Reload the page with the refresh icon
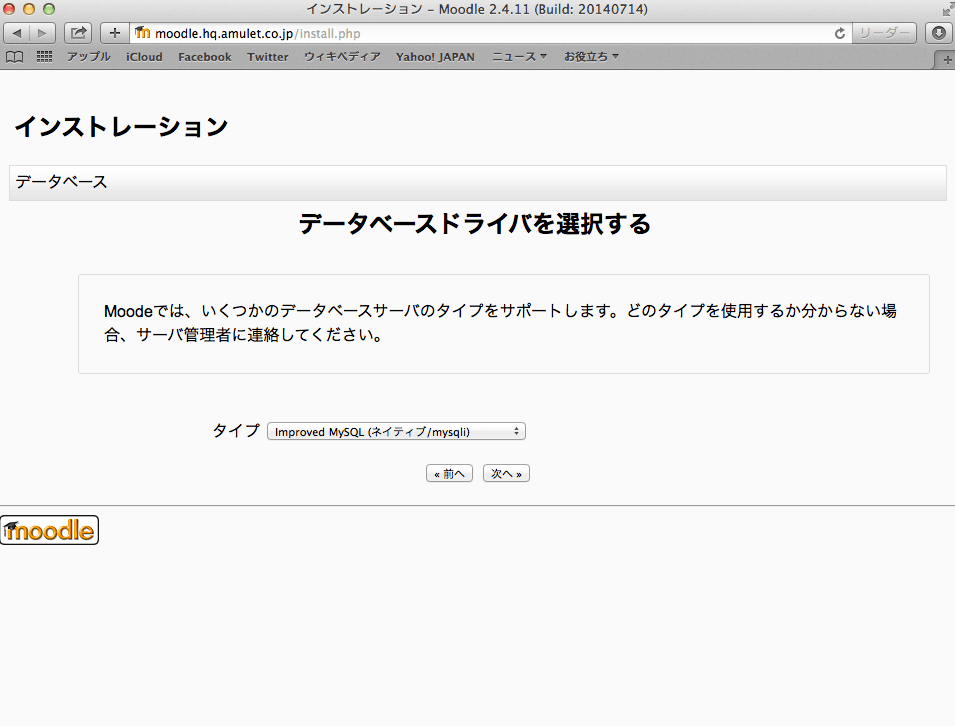Screen dimensions: 955x726 (840, 33)
